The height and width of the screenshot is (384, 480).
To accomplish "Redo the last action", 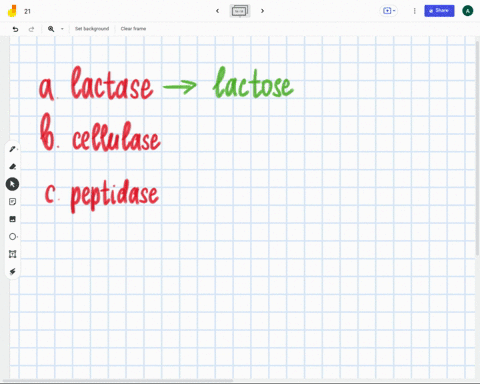I will click(x=31, y=29).
